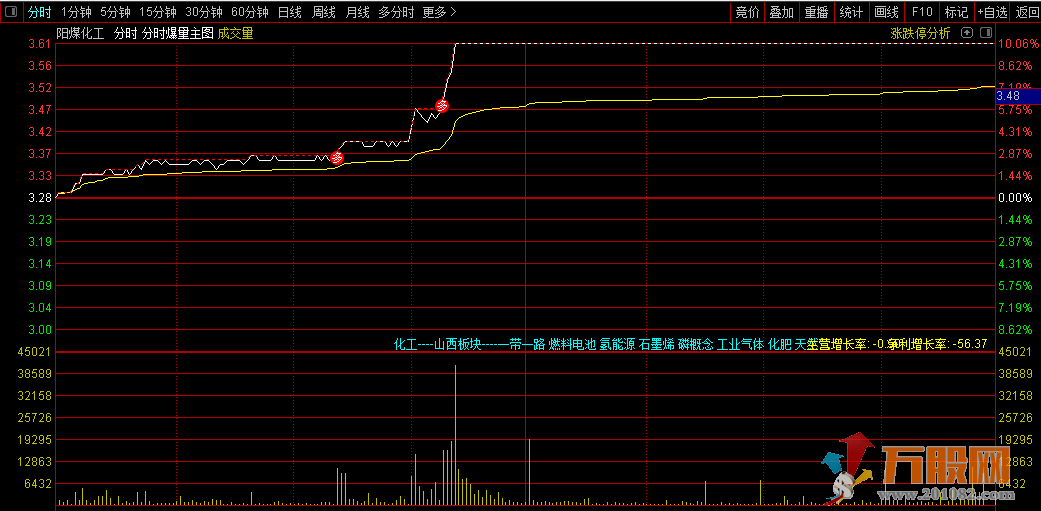Click the 3.61 limit-up price label

pos(40,44)
